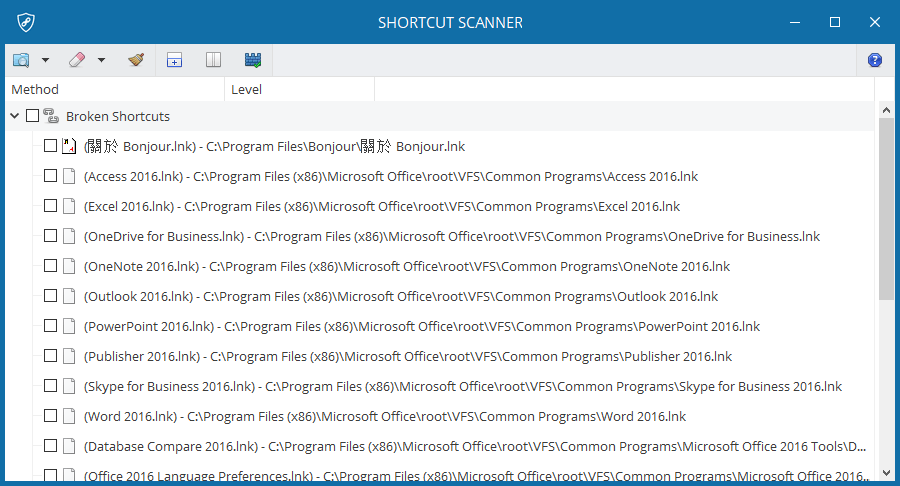Check the PowerPoint 2016.lnk checkbox

point(51,325)
